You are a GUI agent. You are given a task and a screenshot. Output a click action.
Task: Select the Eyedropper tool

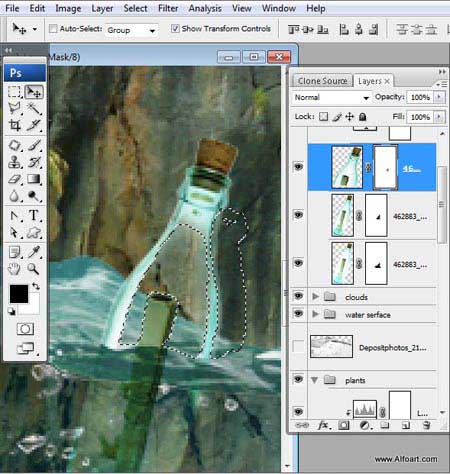point(34,252)
